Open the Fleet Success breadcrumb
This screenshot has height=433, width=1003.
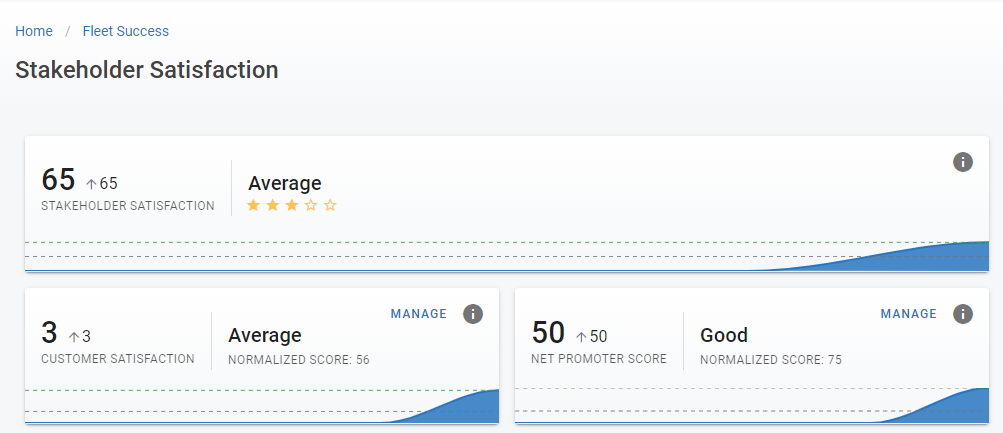point(126,31)
